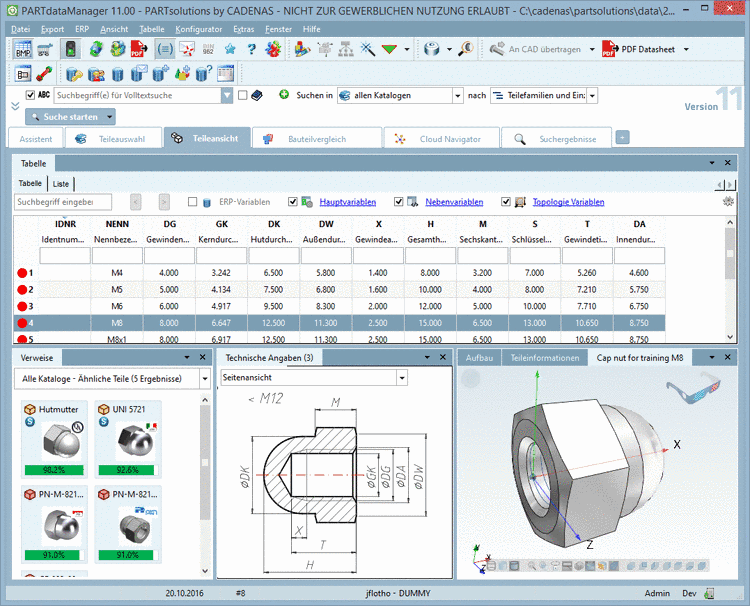Switch to the Teileauswahl tab
750x606 pixels.
click(112, 139)
